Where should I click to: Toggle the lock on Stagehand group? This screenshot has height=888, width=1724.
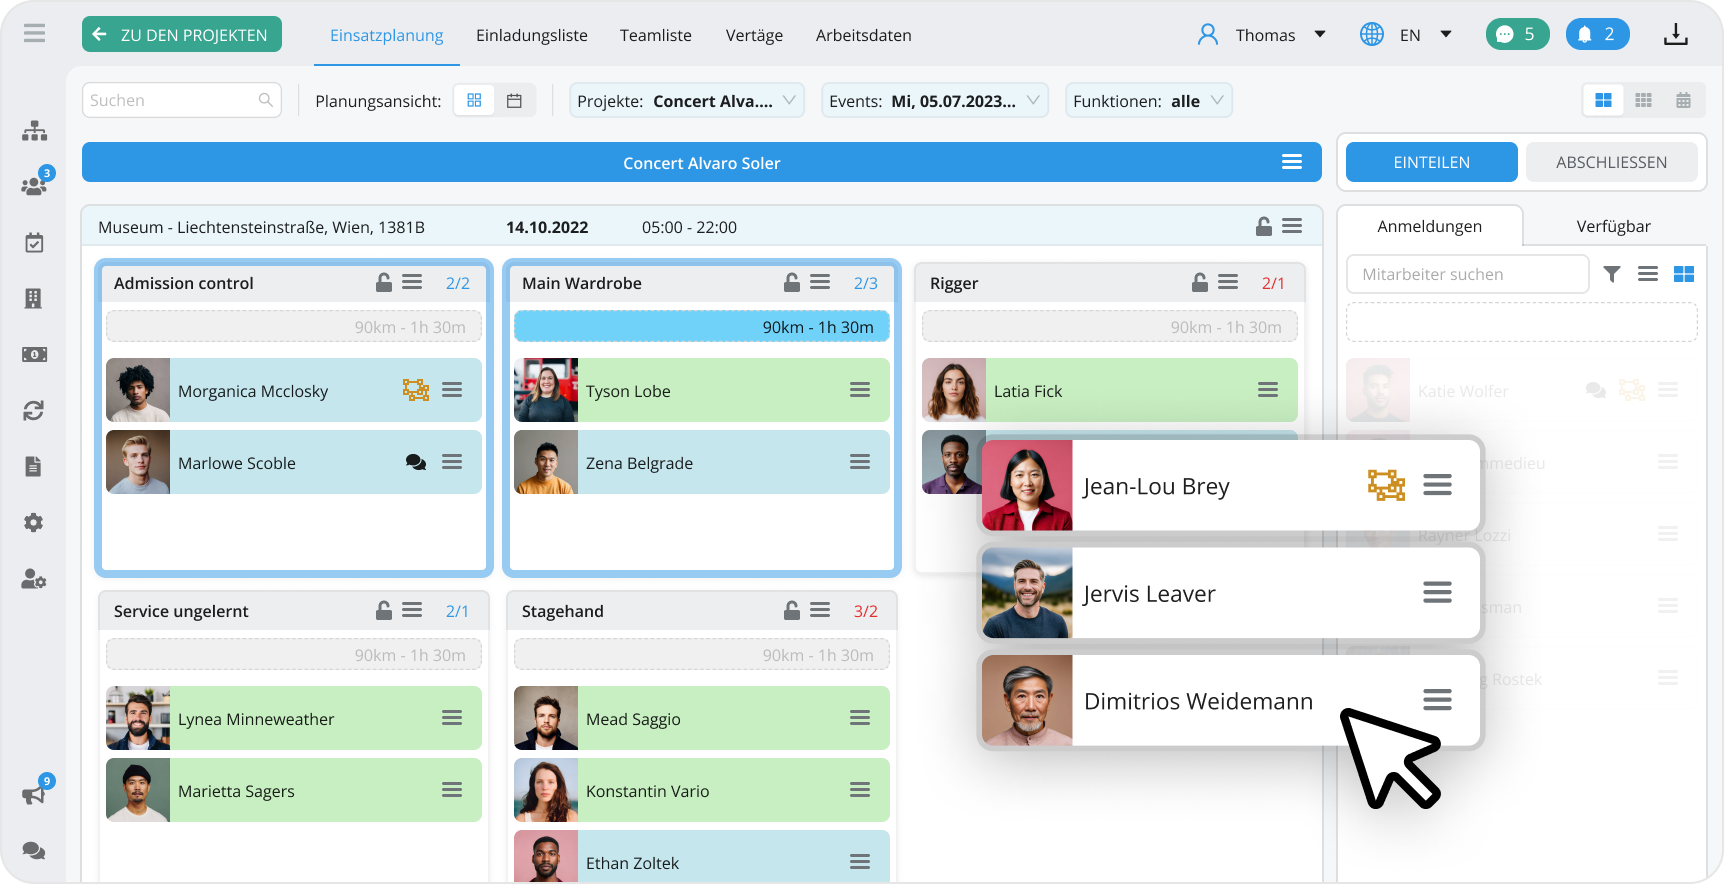point(792,611)
